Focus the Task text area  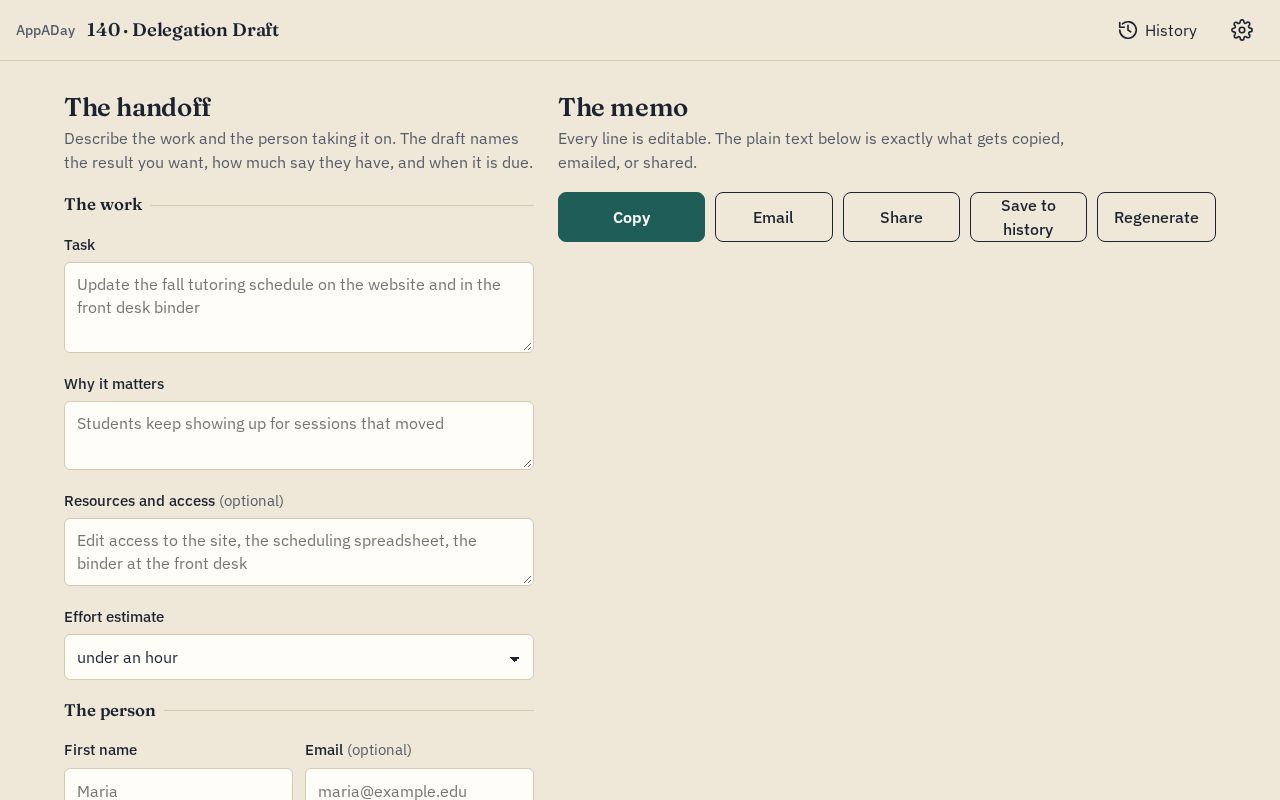pos(299,307)
